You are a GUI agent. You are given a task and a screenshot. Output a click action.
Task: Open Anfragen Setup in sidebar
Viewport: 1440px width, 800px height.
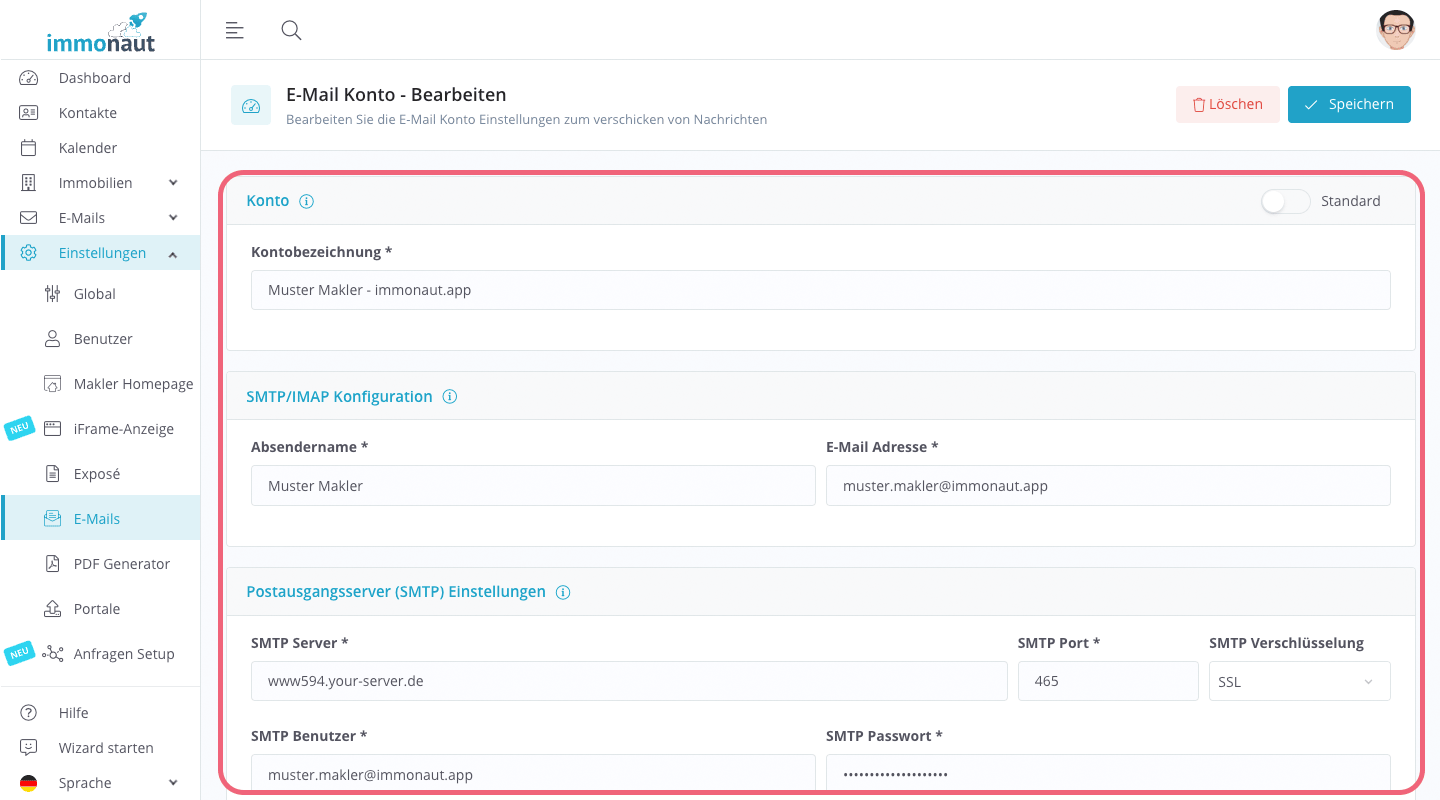(x=123, y=654)
